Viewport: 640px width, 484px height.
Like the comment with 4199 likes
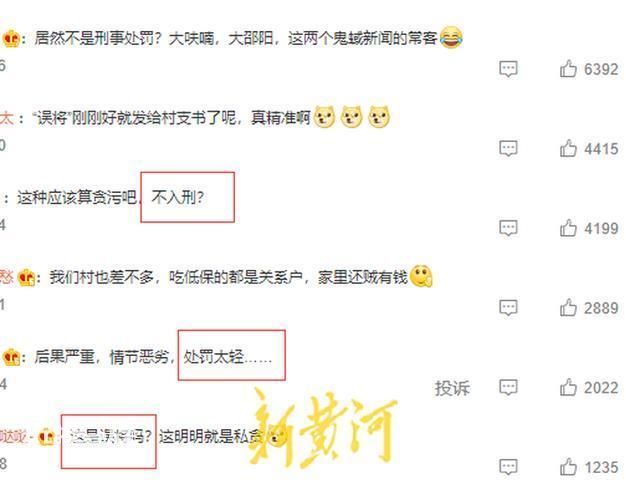point(568,228)
